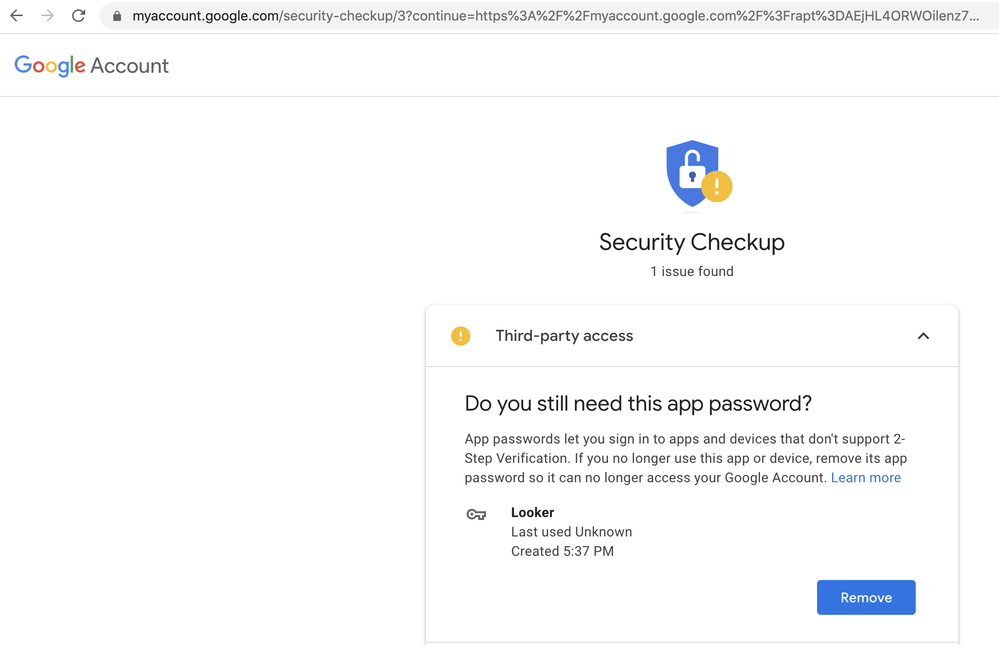Click the yellow warning icon beside Third-party access
The image size is (999, 645).
pos(461,336)
